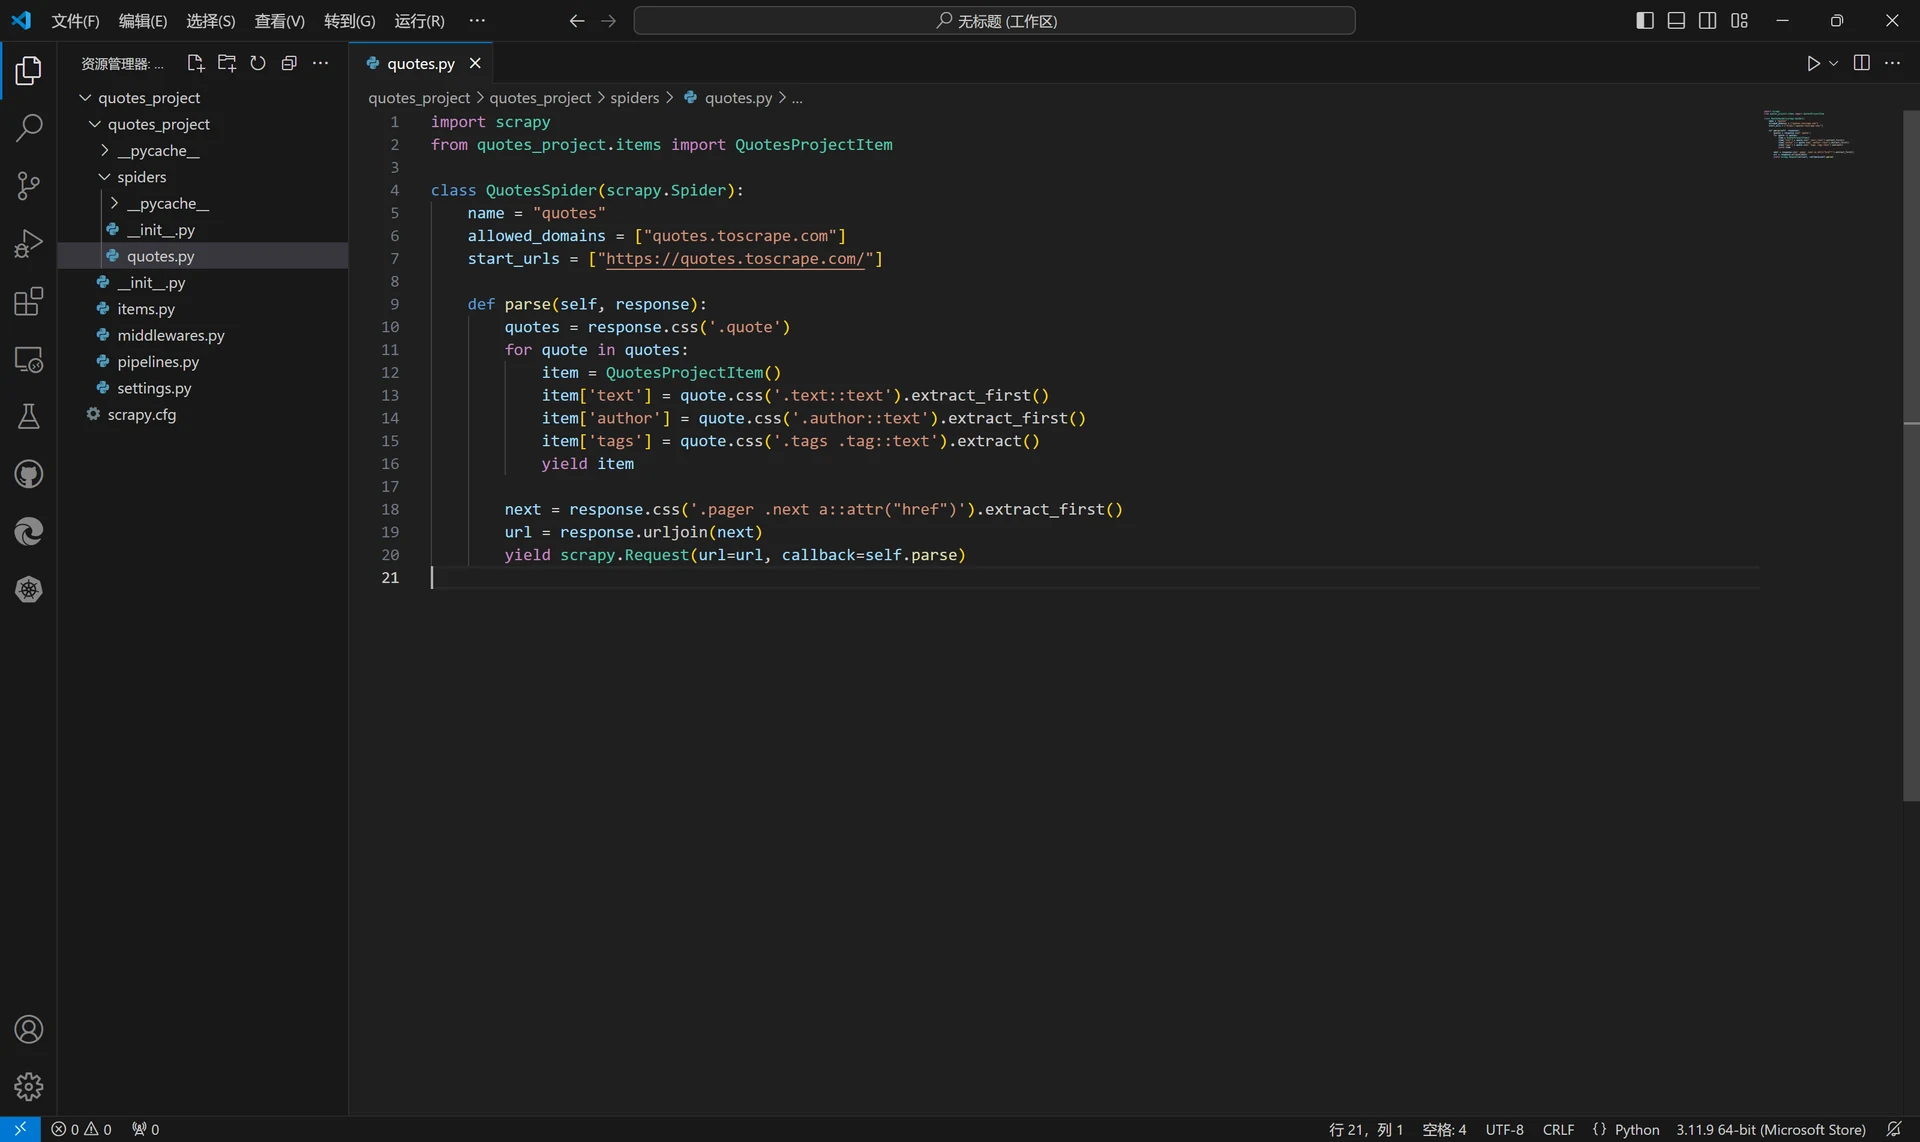Open middlewares.py in explorer
The height and width of the screenshot is (1142, 1920).
(202, 335)
